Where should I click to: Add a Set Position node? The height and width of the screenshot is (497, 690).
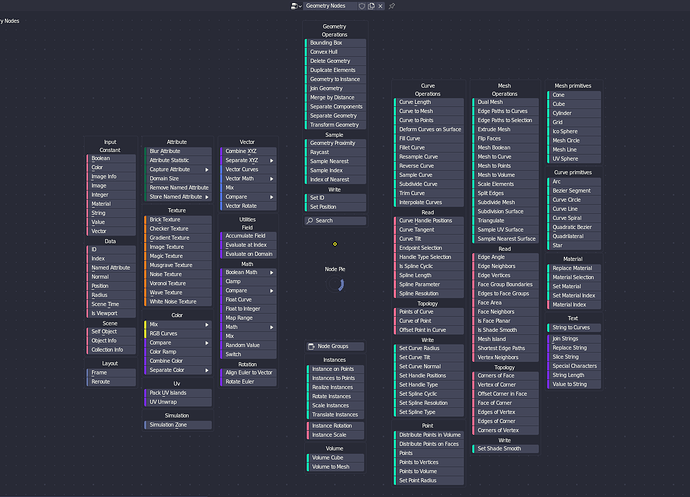point(335,207)
